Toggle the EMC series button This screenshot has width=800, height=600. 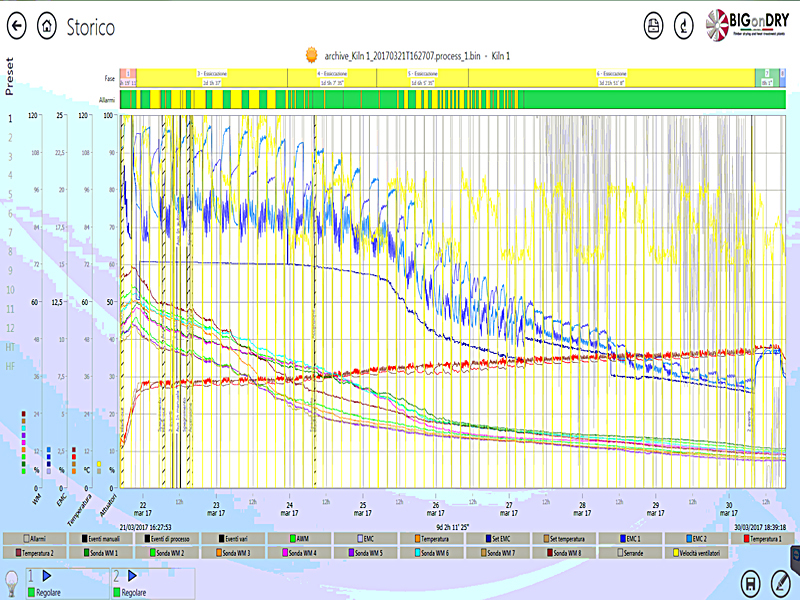click(x=366, y=538)
